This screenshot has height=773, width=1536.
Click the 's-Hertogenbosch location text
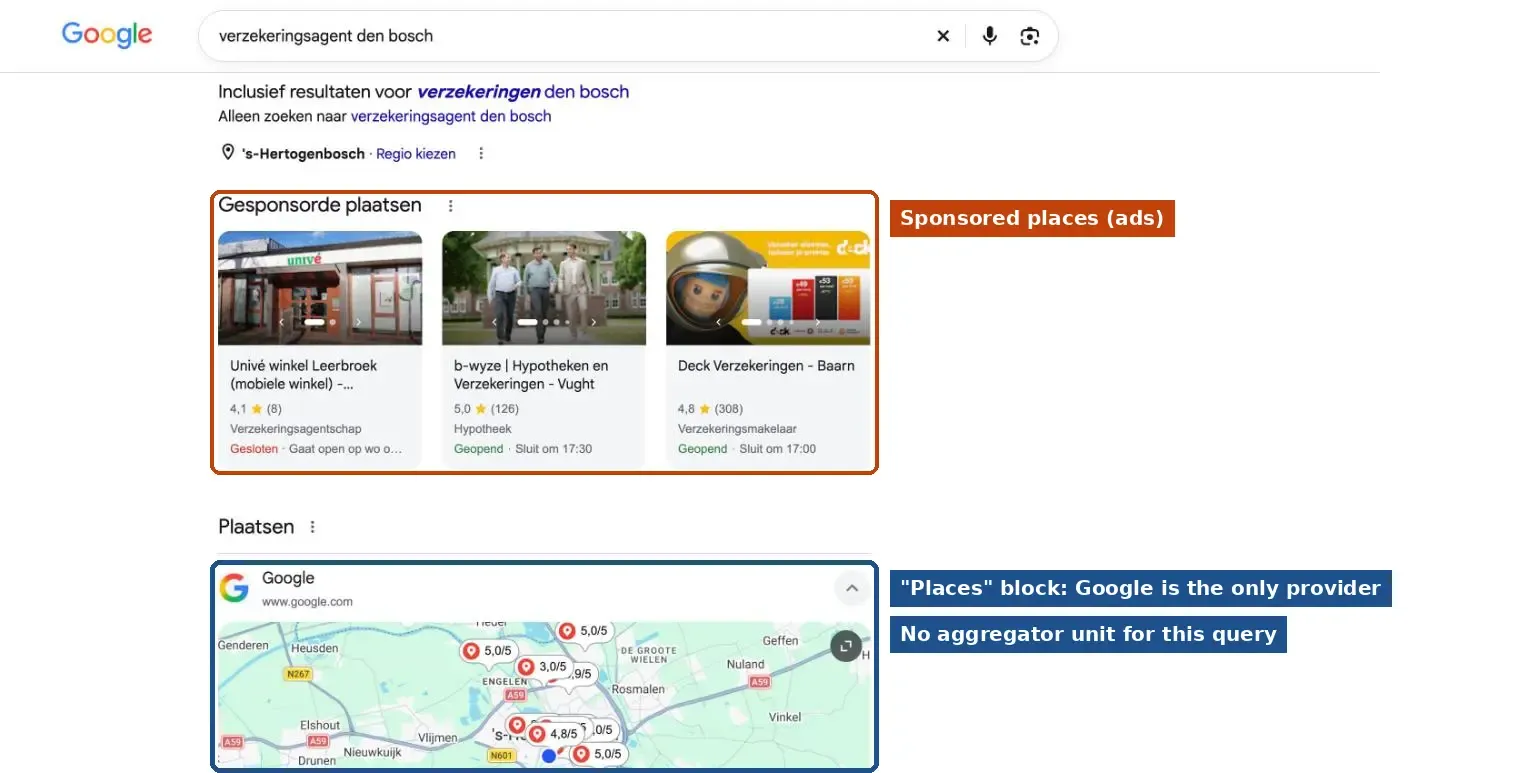coord(304,154)
